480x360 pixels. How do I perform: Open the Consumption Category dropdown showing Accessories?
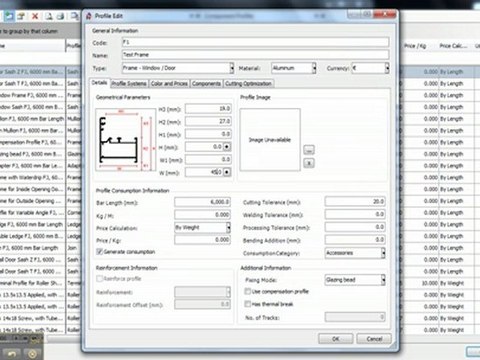pyautogui.click(x=355, y=253)
